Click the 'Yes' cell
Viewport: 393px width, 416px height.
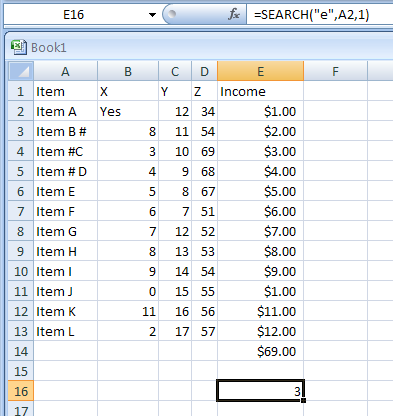click(x=128, y=111)
